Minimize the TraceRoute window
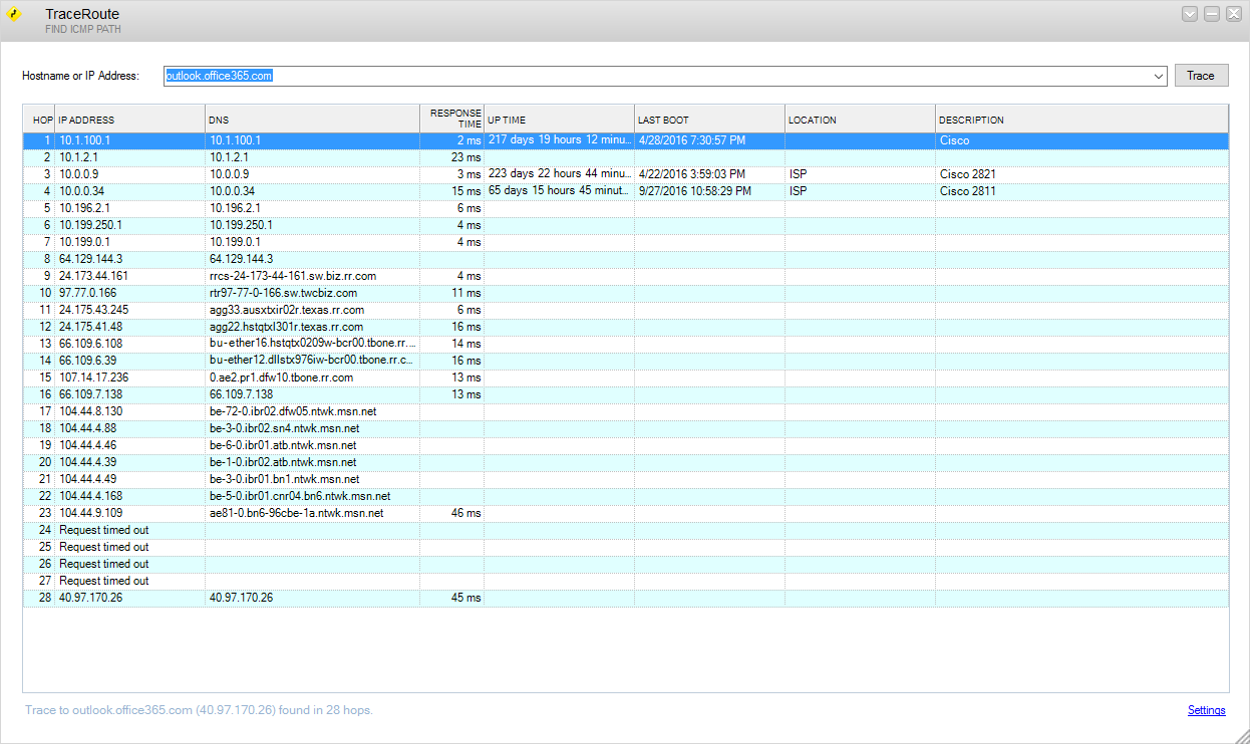The image size is (1250, 745). pyautogui.click(x=1213, y=14)
